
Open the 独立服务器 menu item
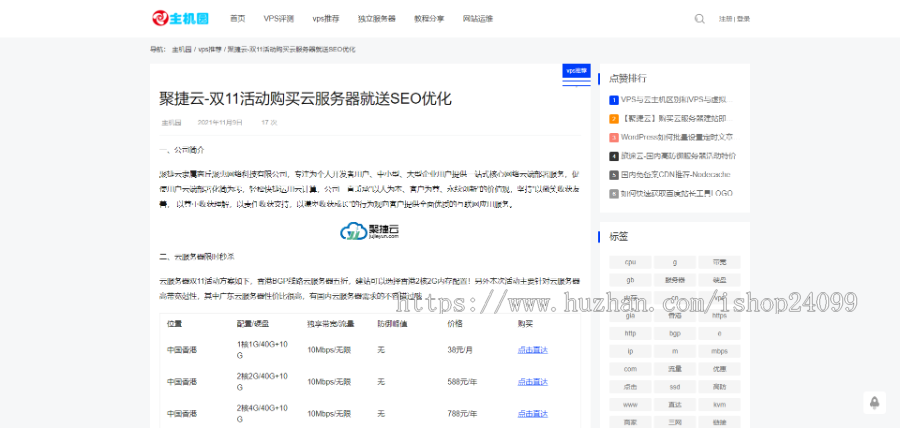[x=377, y=18]
